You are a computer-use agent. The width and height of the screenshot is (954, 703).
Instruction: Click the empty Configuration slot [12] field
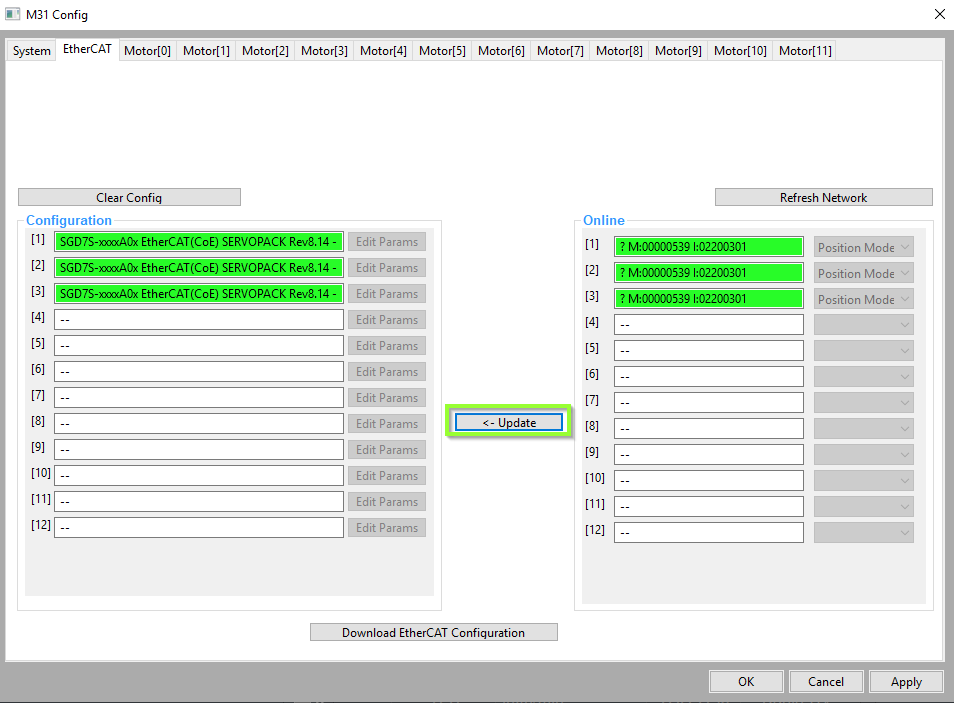[199, 528]
